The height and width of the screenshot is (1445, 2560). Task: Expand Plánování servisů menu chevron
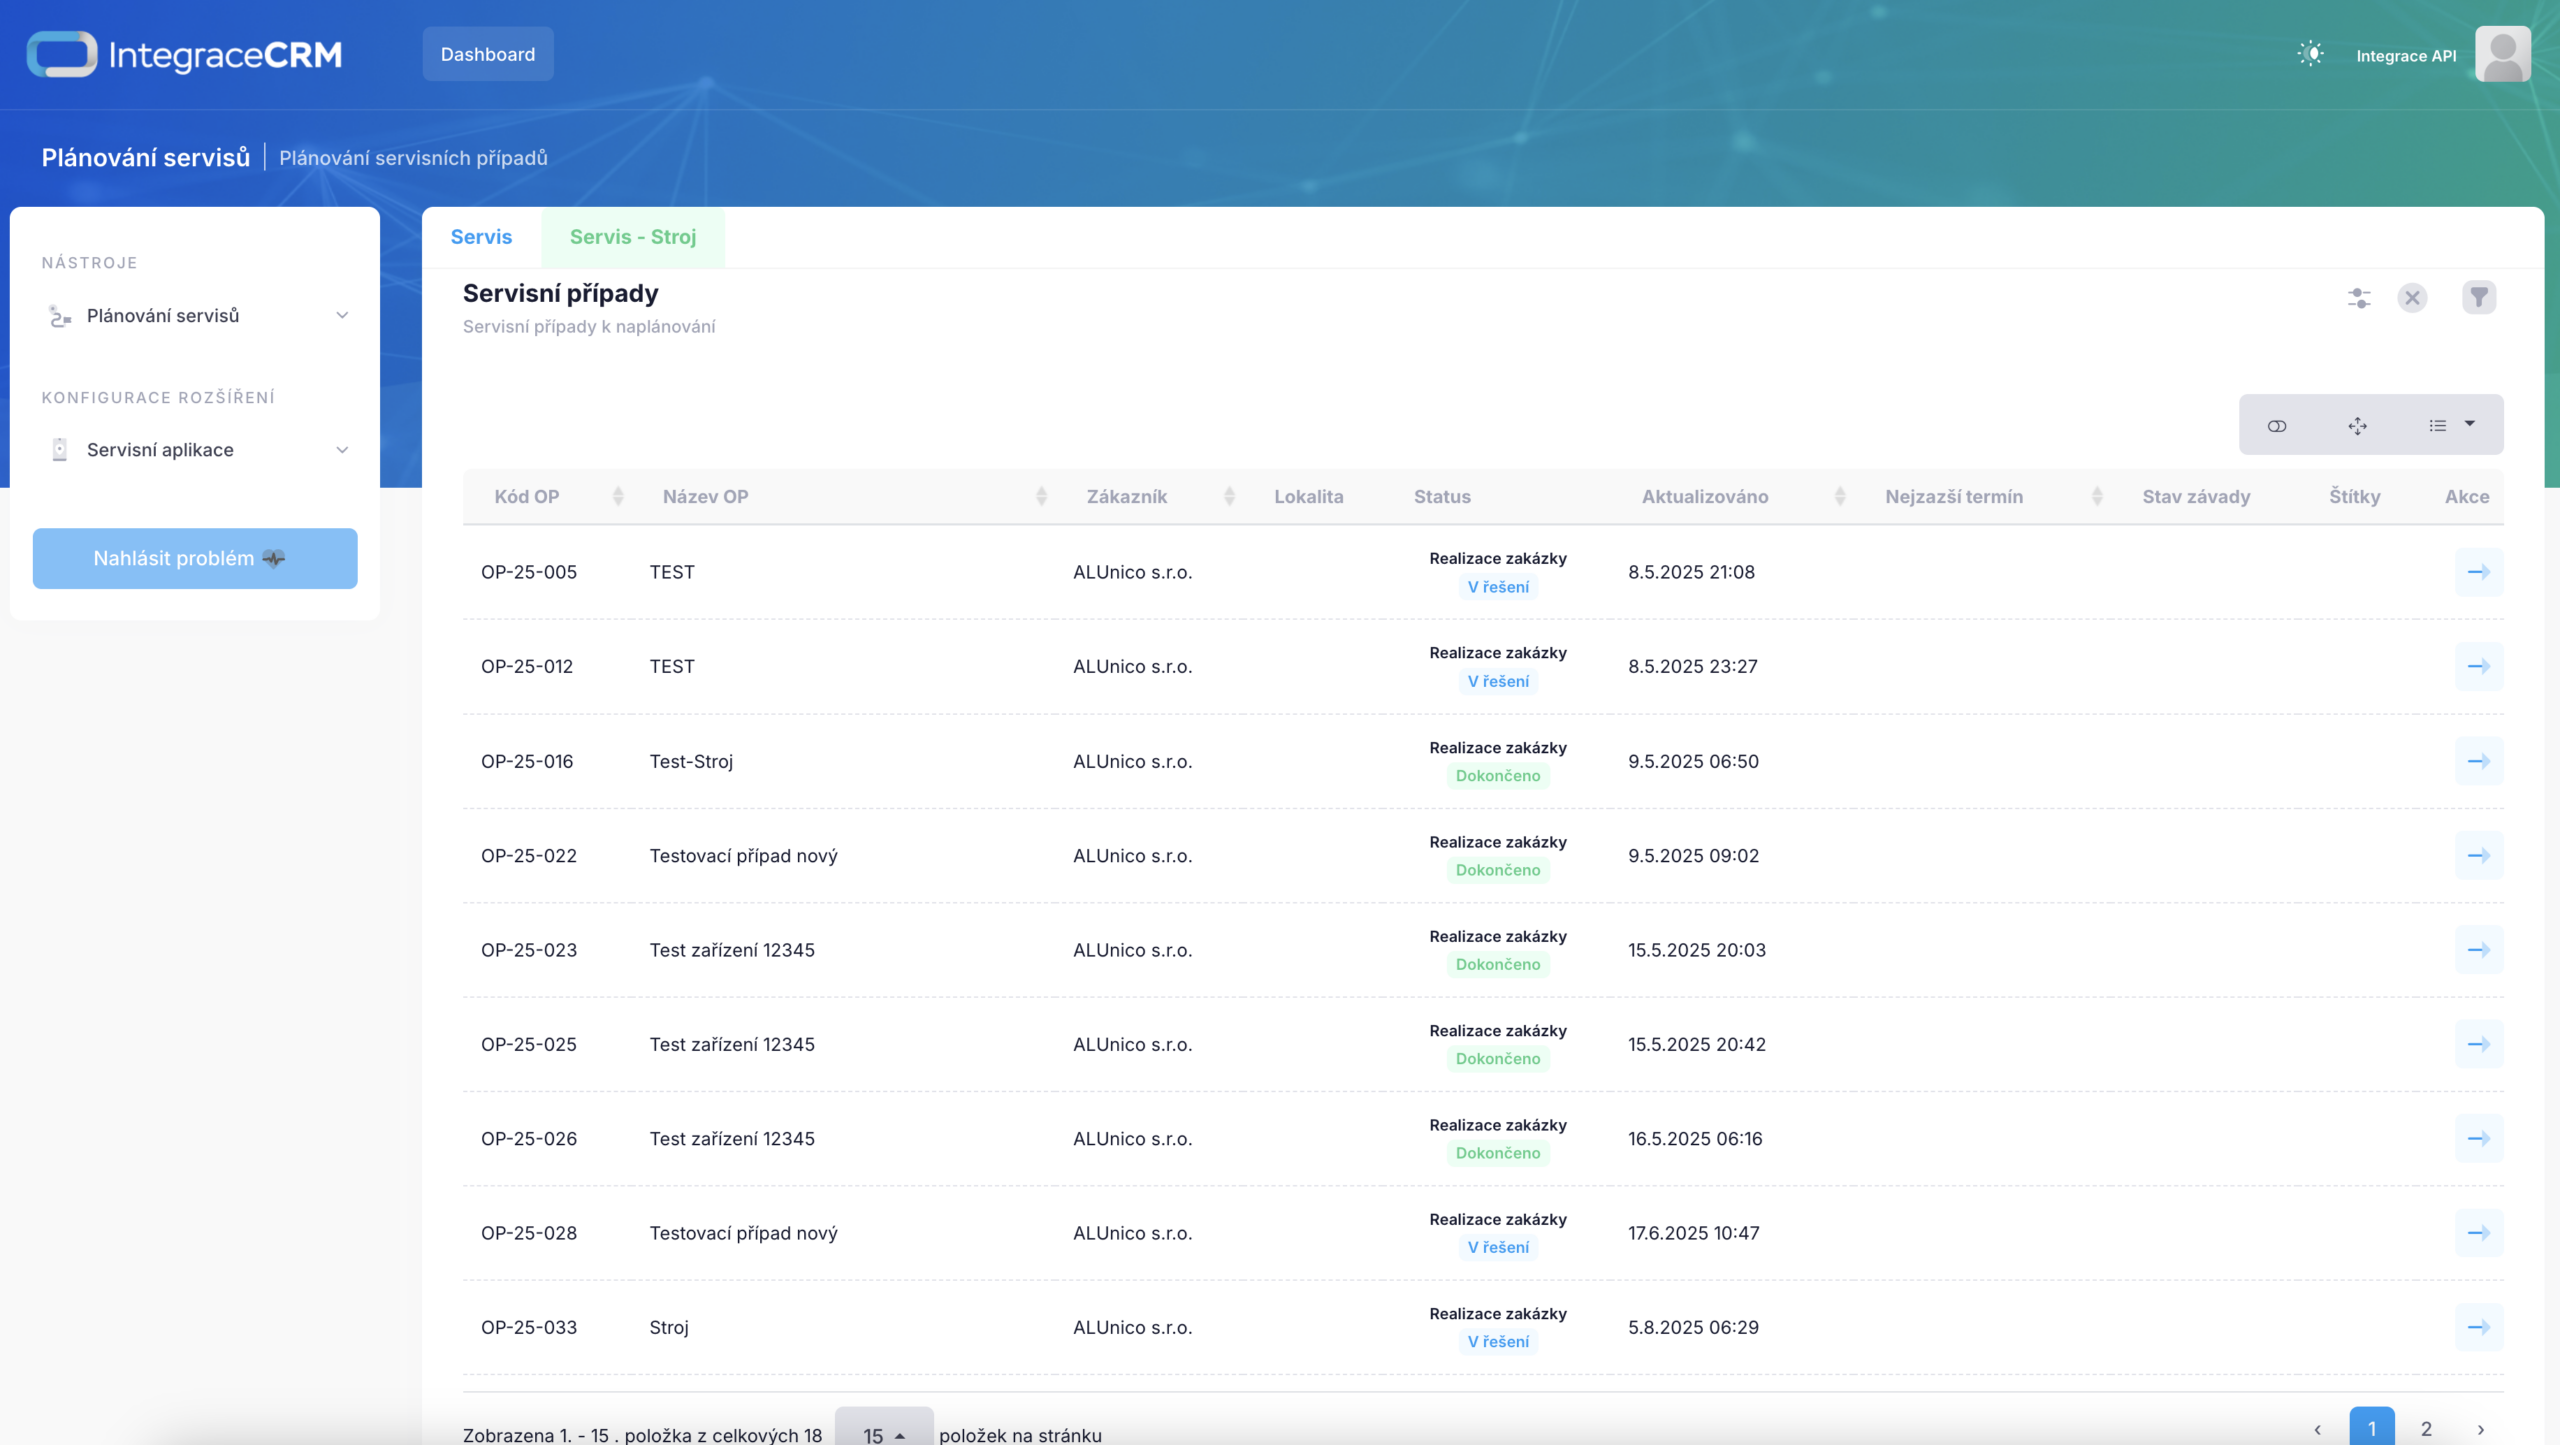pyautogui.click(x=342, y=316)
